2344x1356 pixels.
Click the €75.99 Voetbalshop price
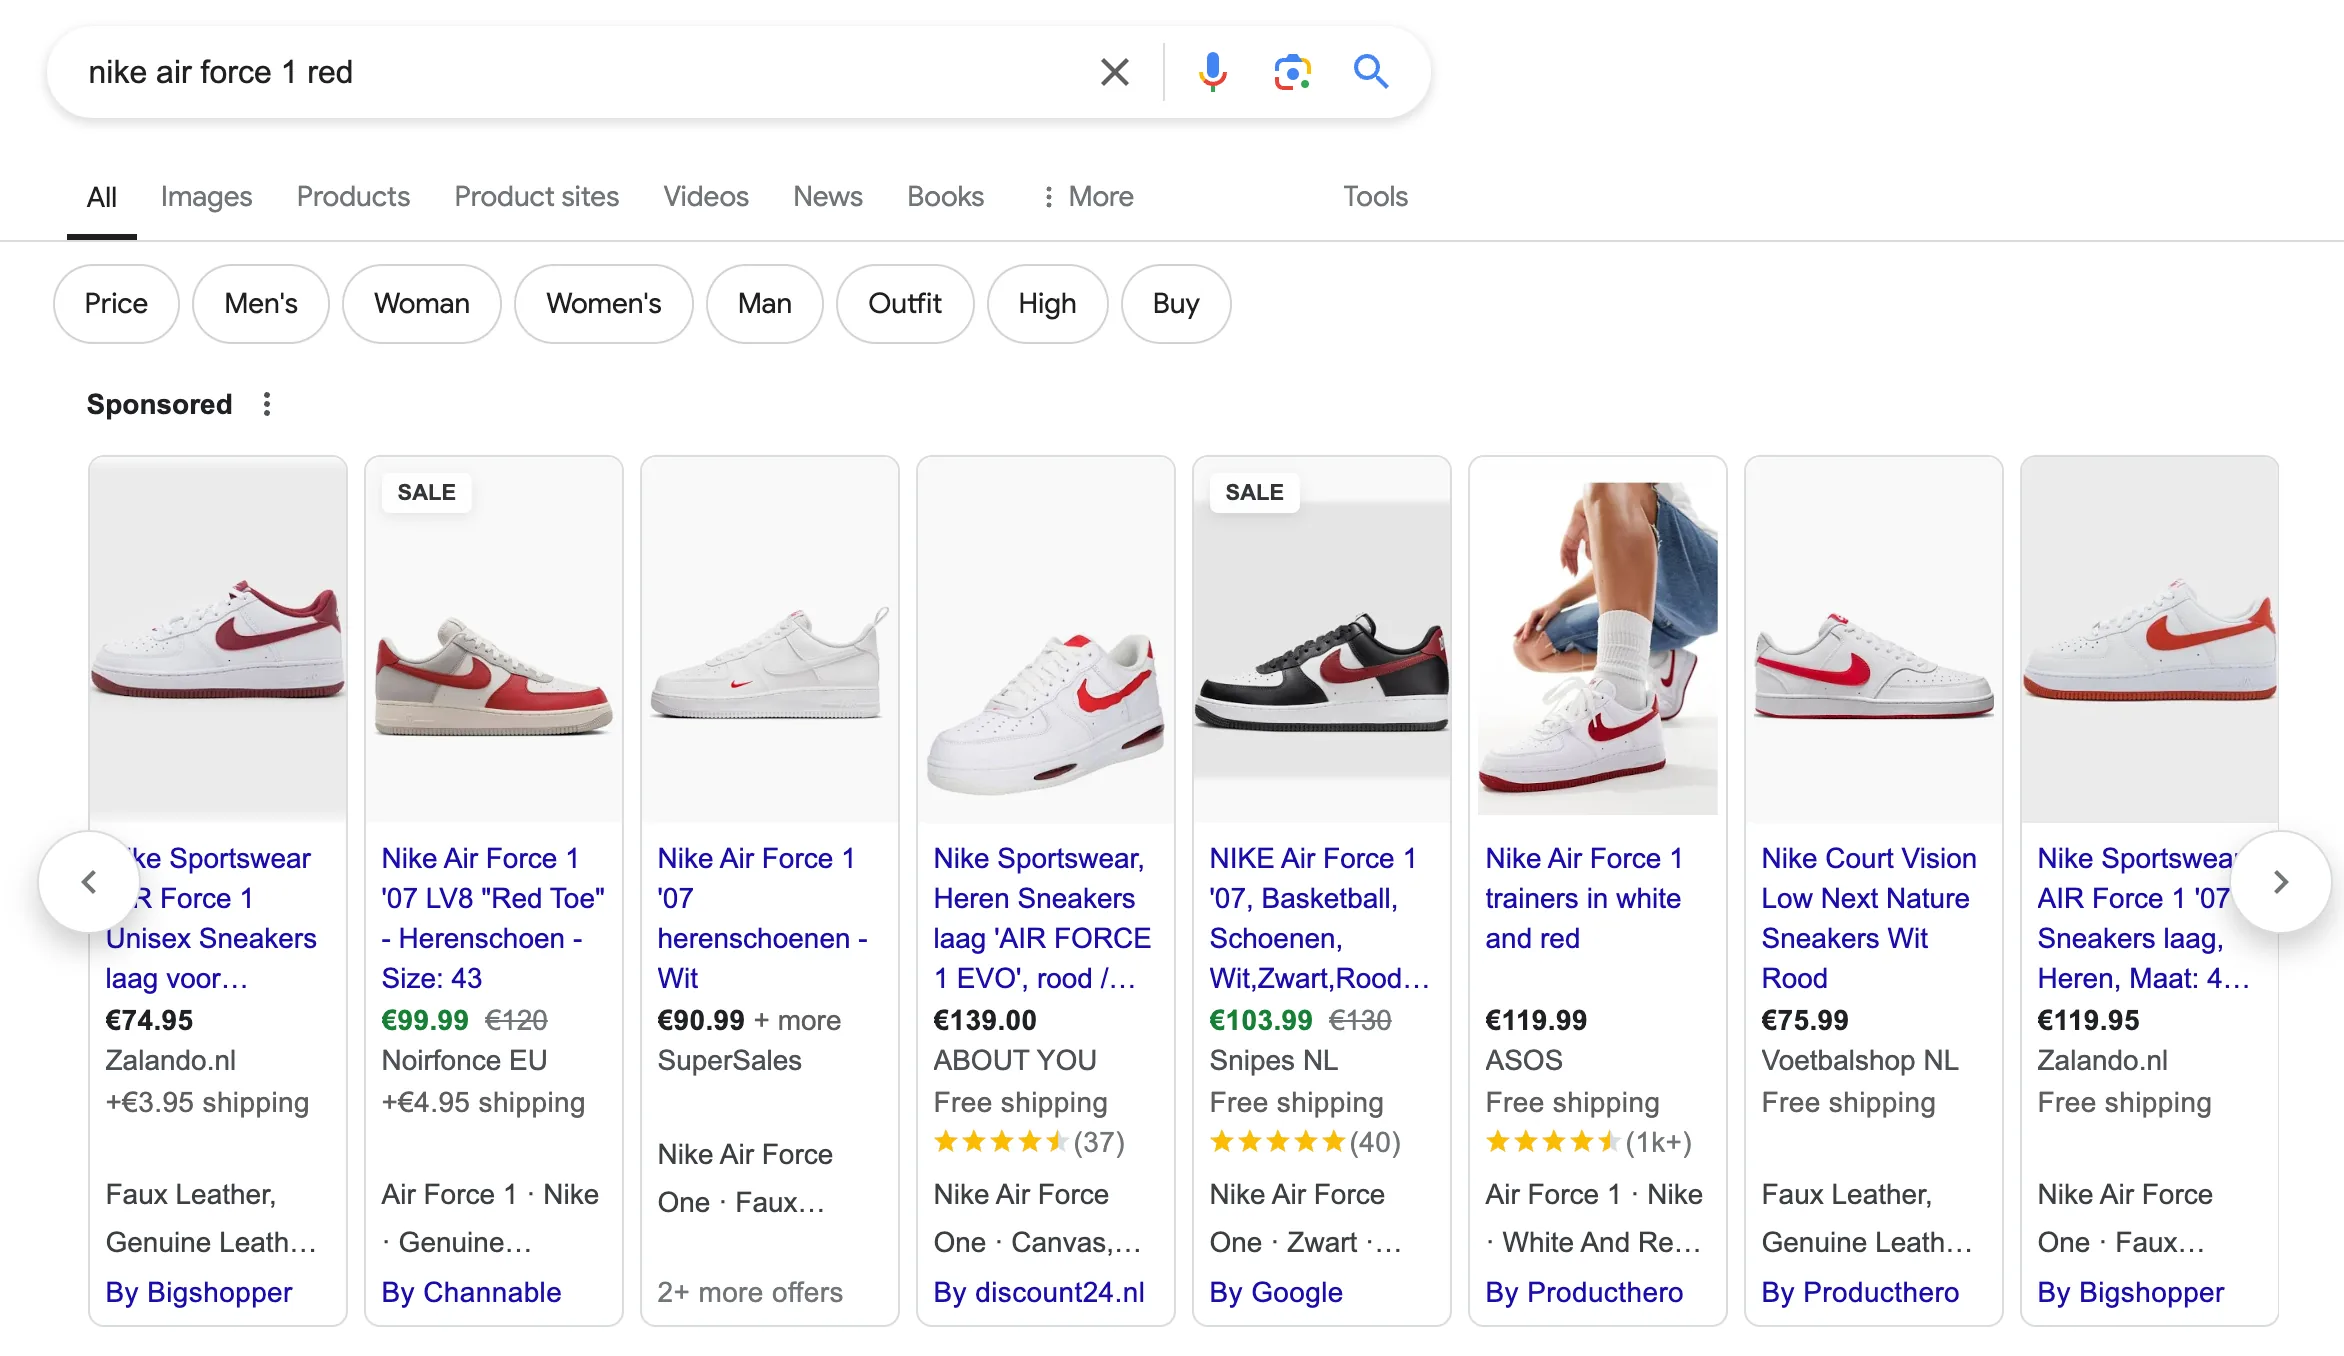1805,1020
